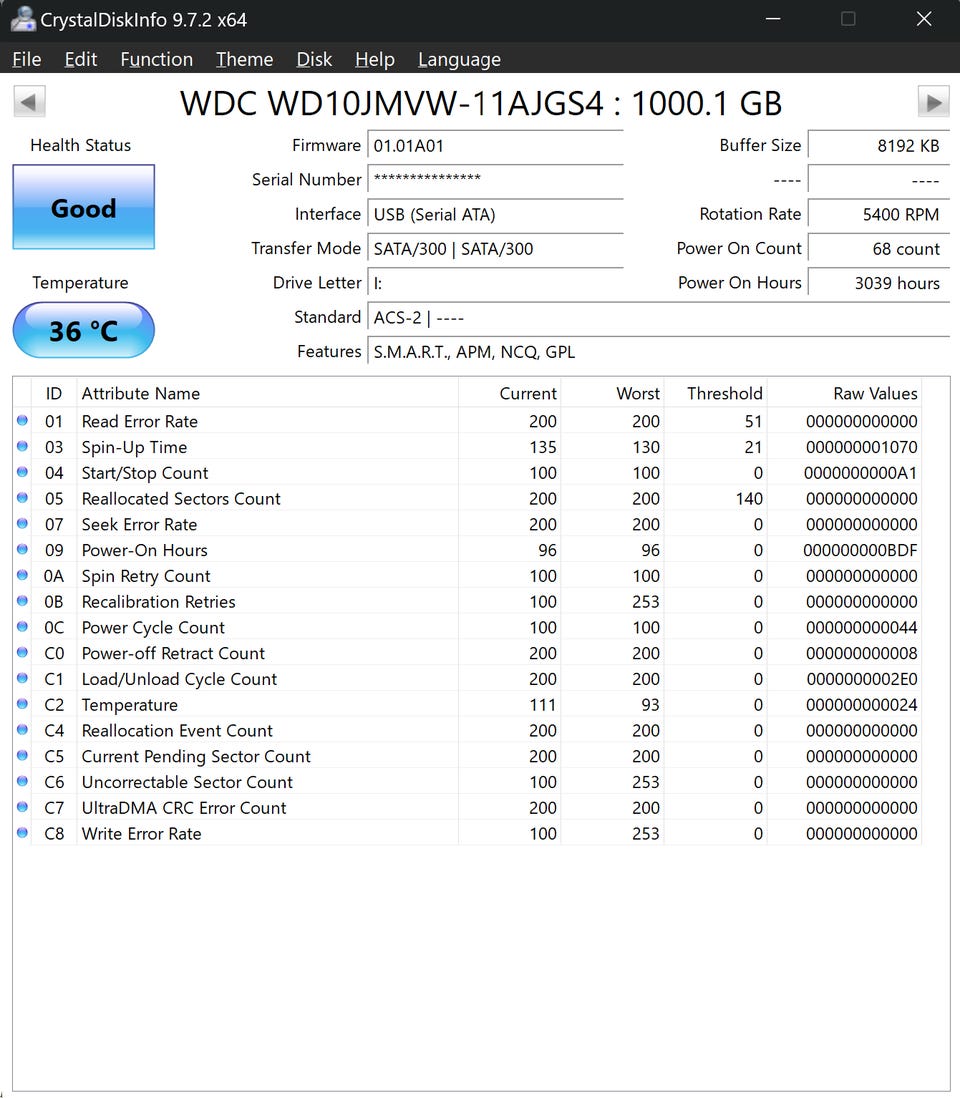The image size is (960, 1098).
Task: Click threshold value 140 in Reallocated Sectors row
Action: coord(749,499)
